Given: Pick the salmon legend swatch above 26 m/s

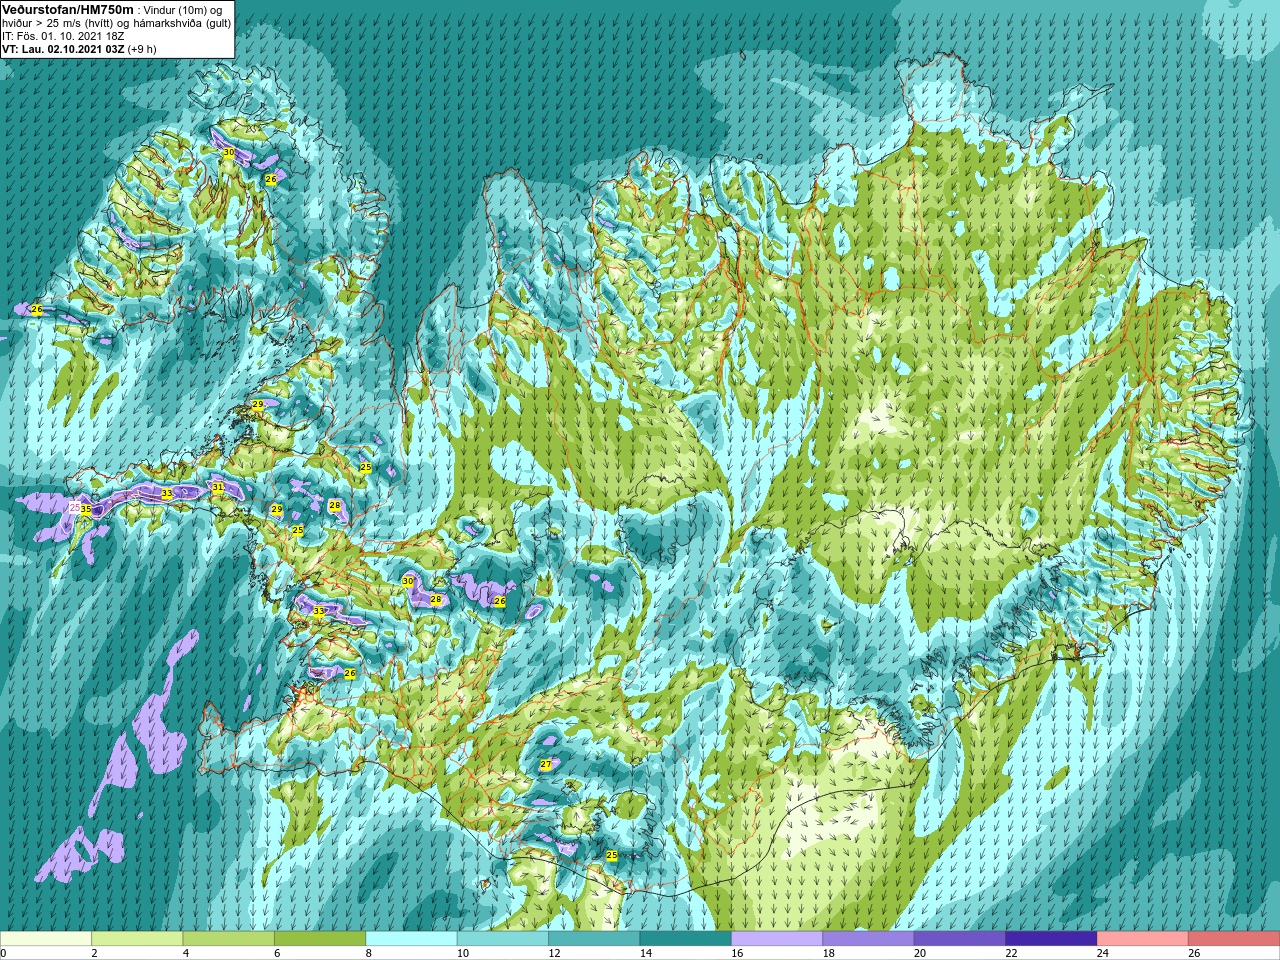Looking at the screenshot, I should (x=1235, y=939).
